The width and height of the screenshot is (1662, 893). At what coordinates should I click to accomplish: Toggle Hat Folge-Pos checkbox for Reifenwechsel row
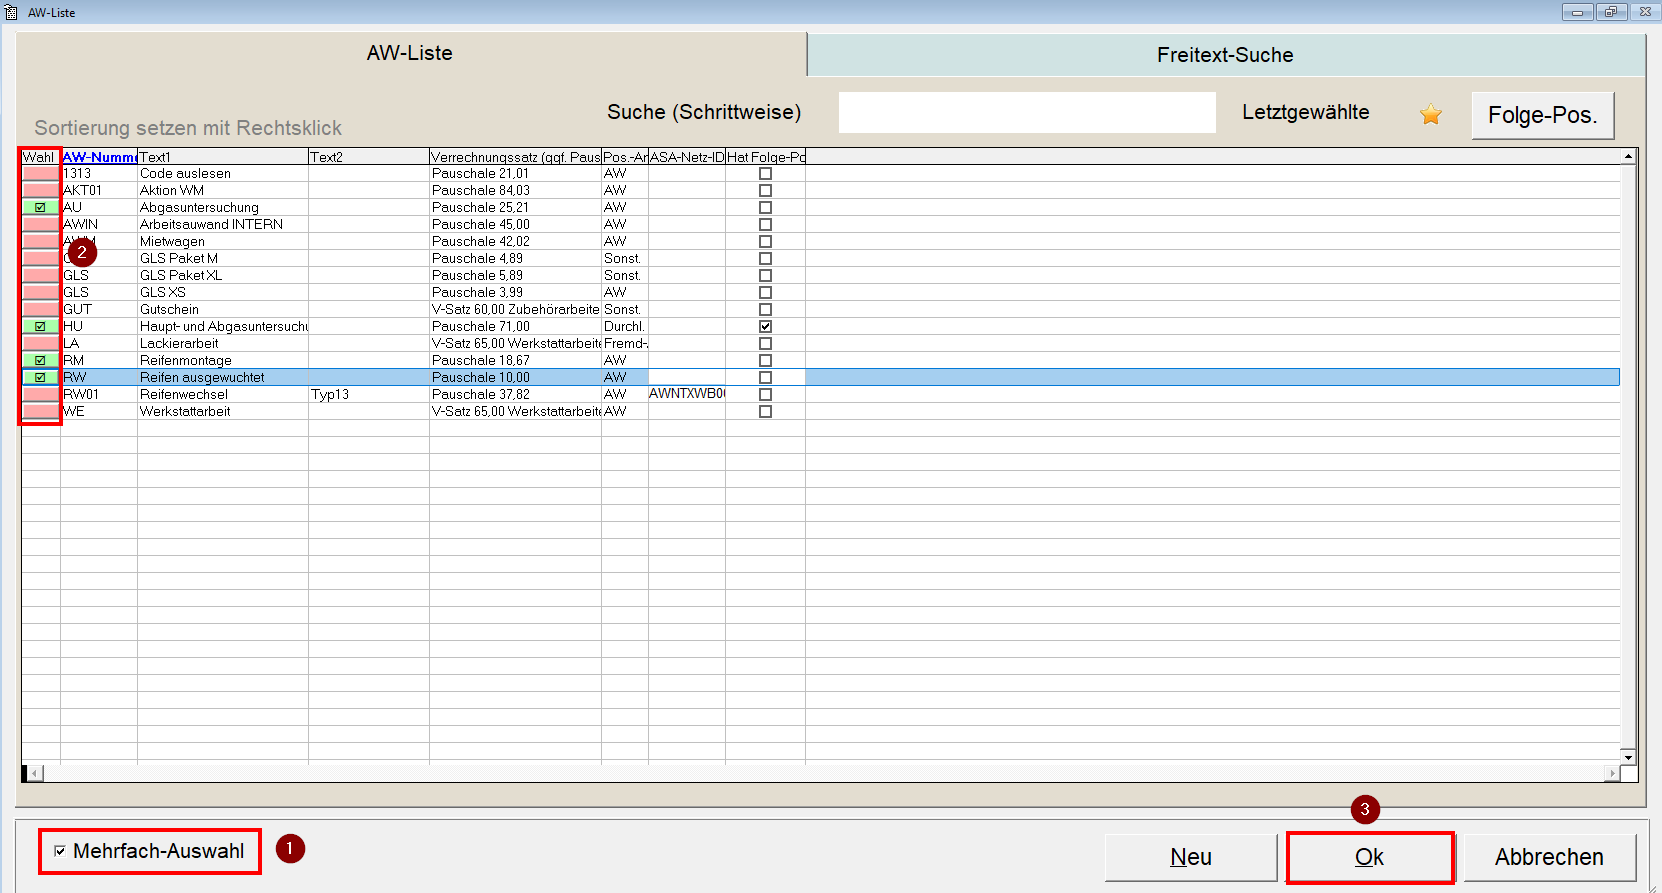(x=765, y=395)
